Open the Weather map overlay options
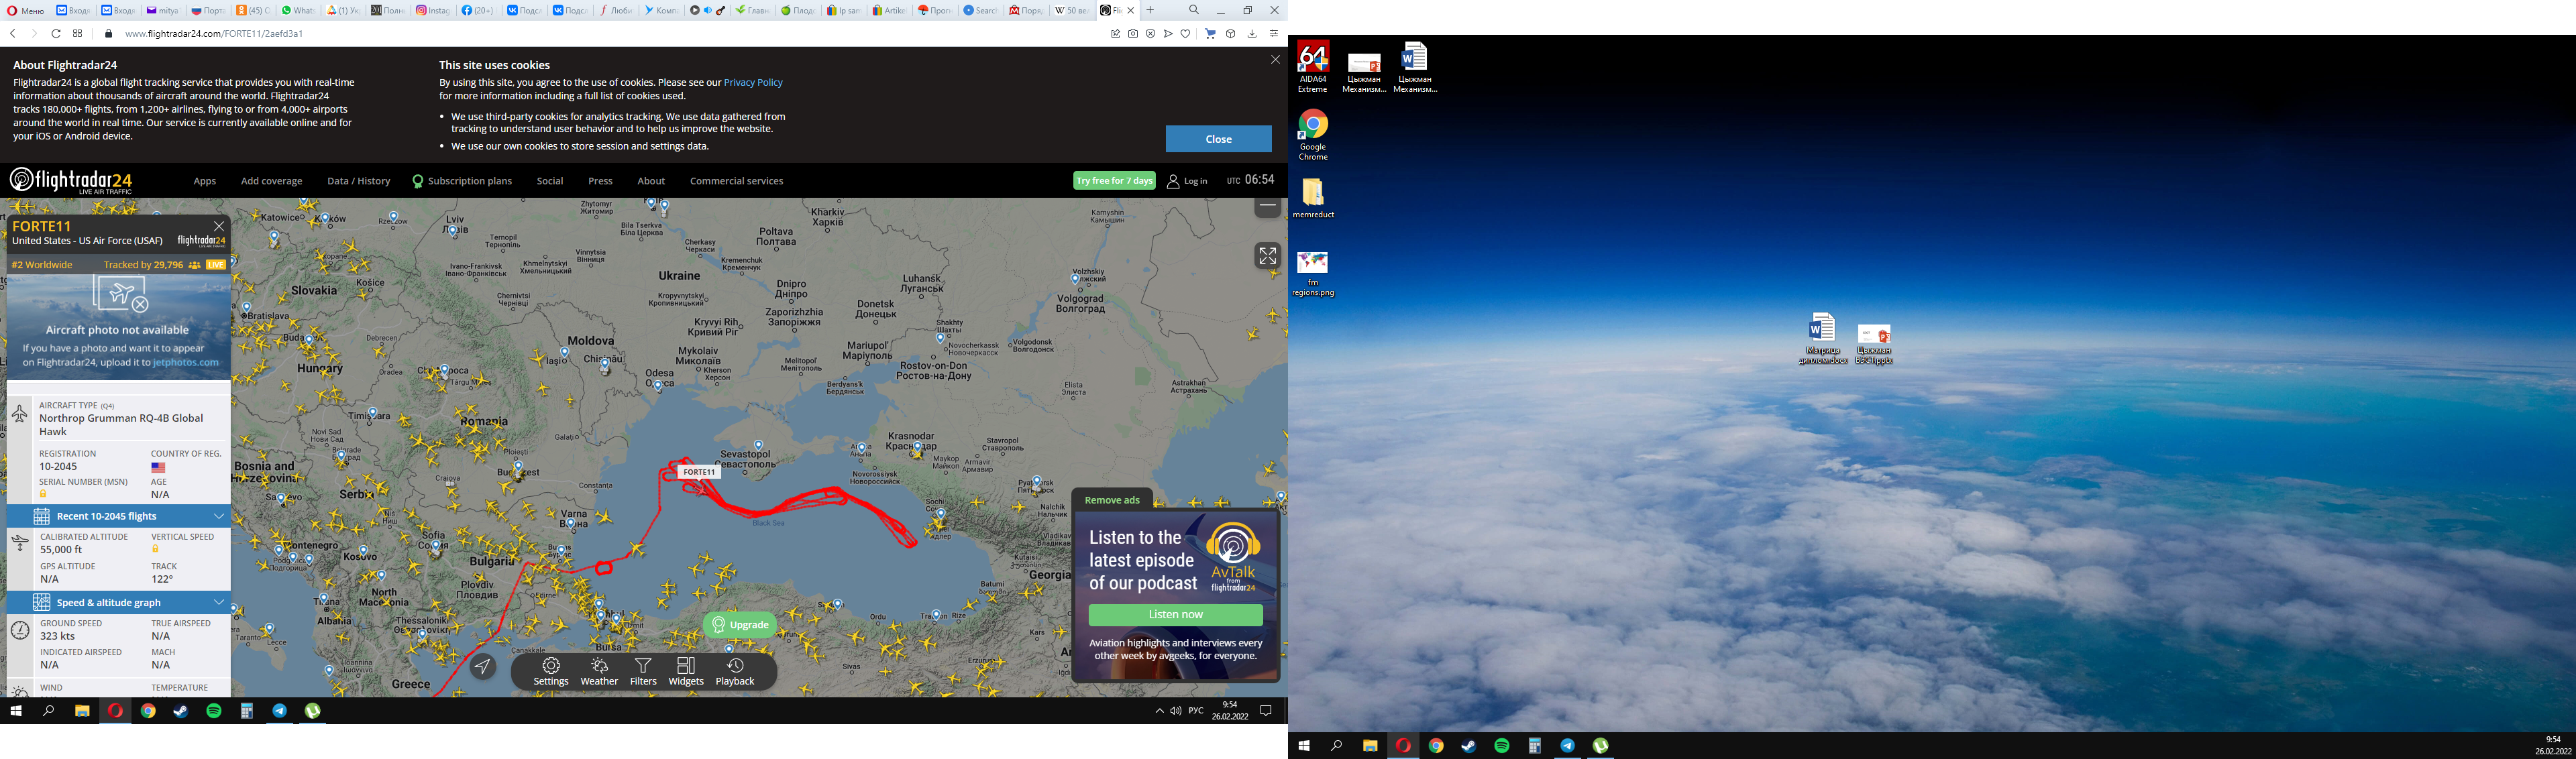Image resolution: width=2576 pixels, height=759 pixels. [599, 672]
